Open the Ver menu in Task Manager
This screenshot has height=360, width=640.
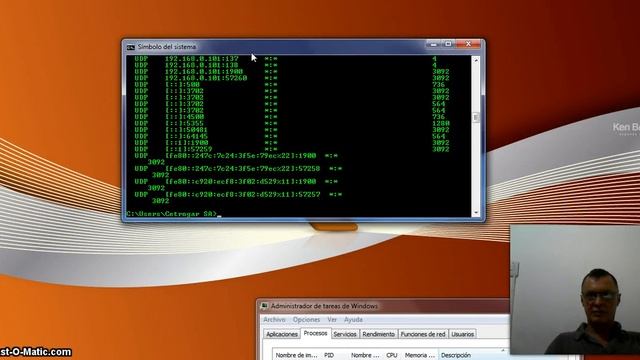(332, 320)
